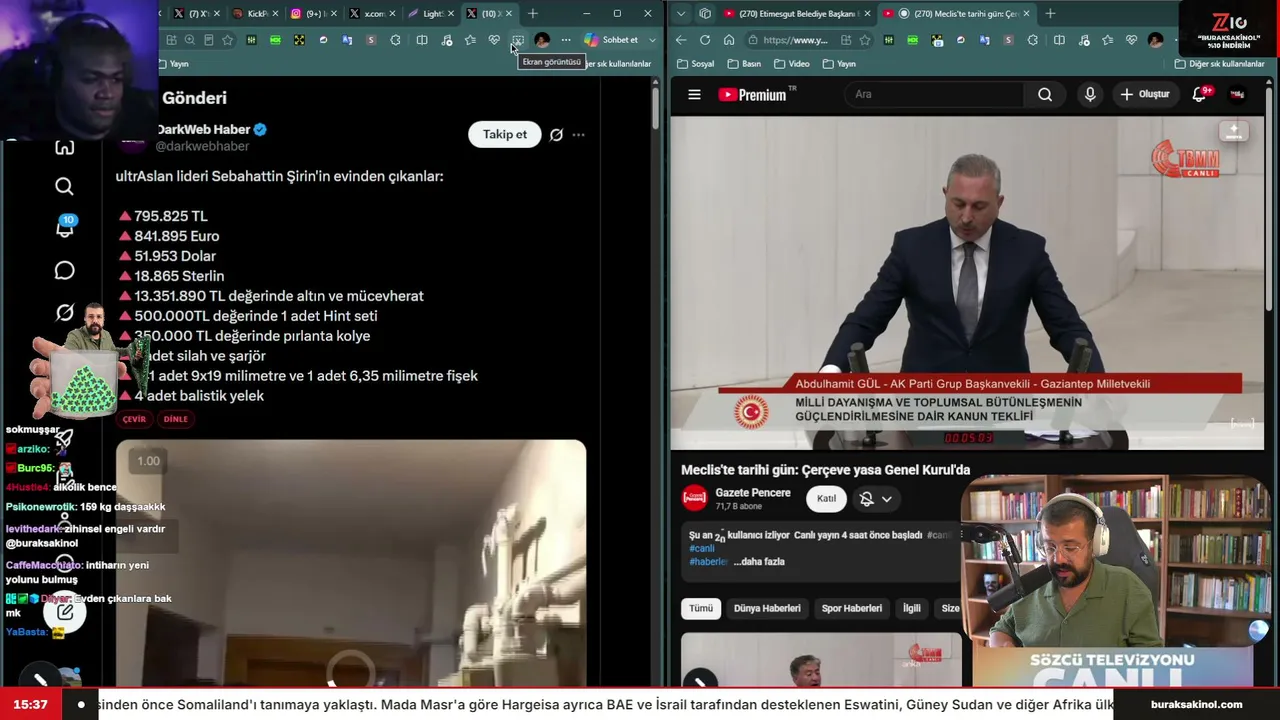Go back in the YouTube browser window
This screenshot has height=720, width=1280.
tap(681, 40)
